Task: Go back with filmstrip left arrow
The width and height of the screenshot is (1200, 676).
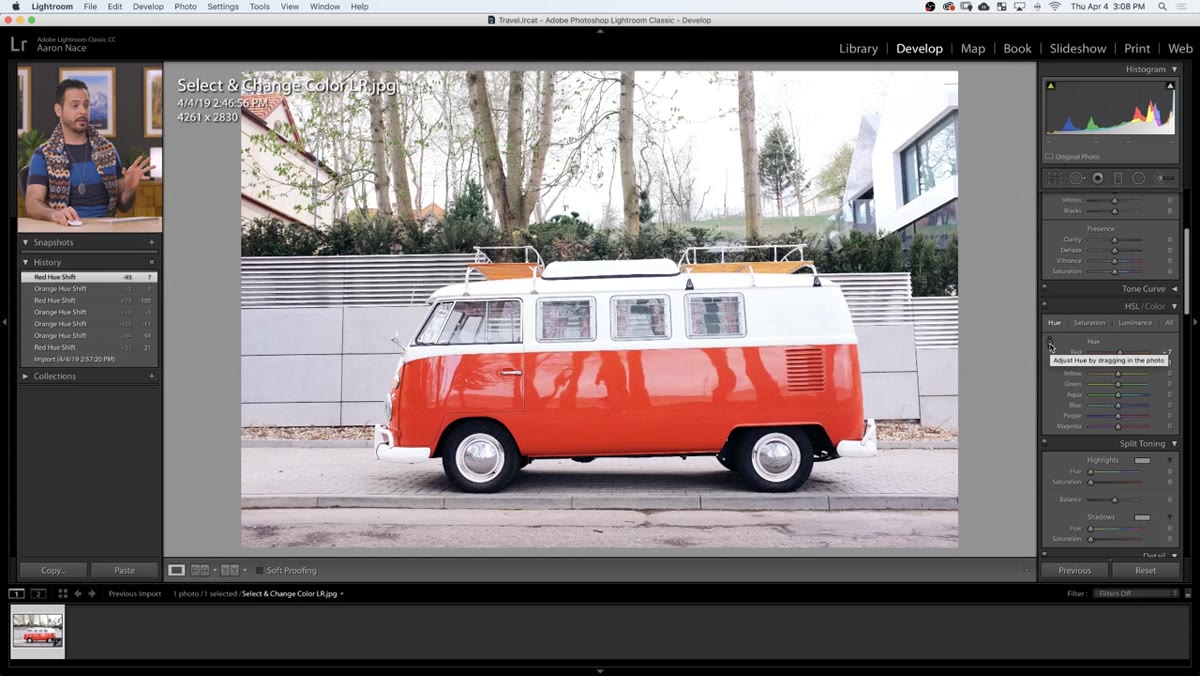Action: coord(78,594)
